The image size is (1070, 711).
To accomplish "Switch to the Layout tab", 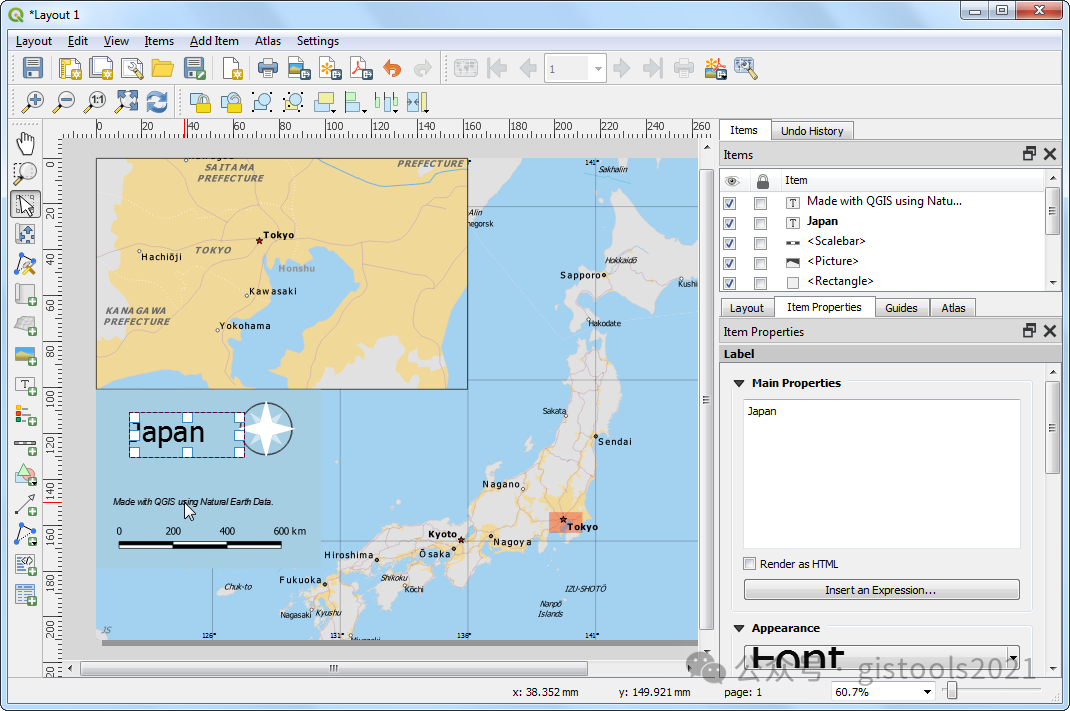I will [x=747, y=308].
